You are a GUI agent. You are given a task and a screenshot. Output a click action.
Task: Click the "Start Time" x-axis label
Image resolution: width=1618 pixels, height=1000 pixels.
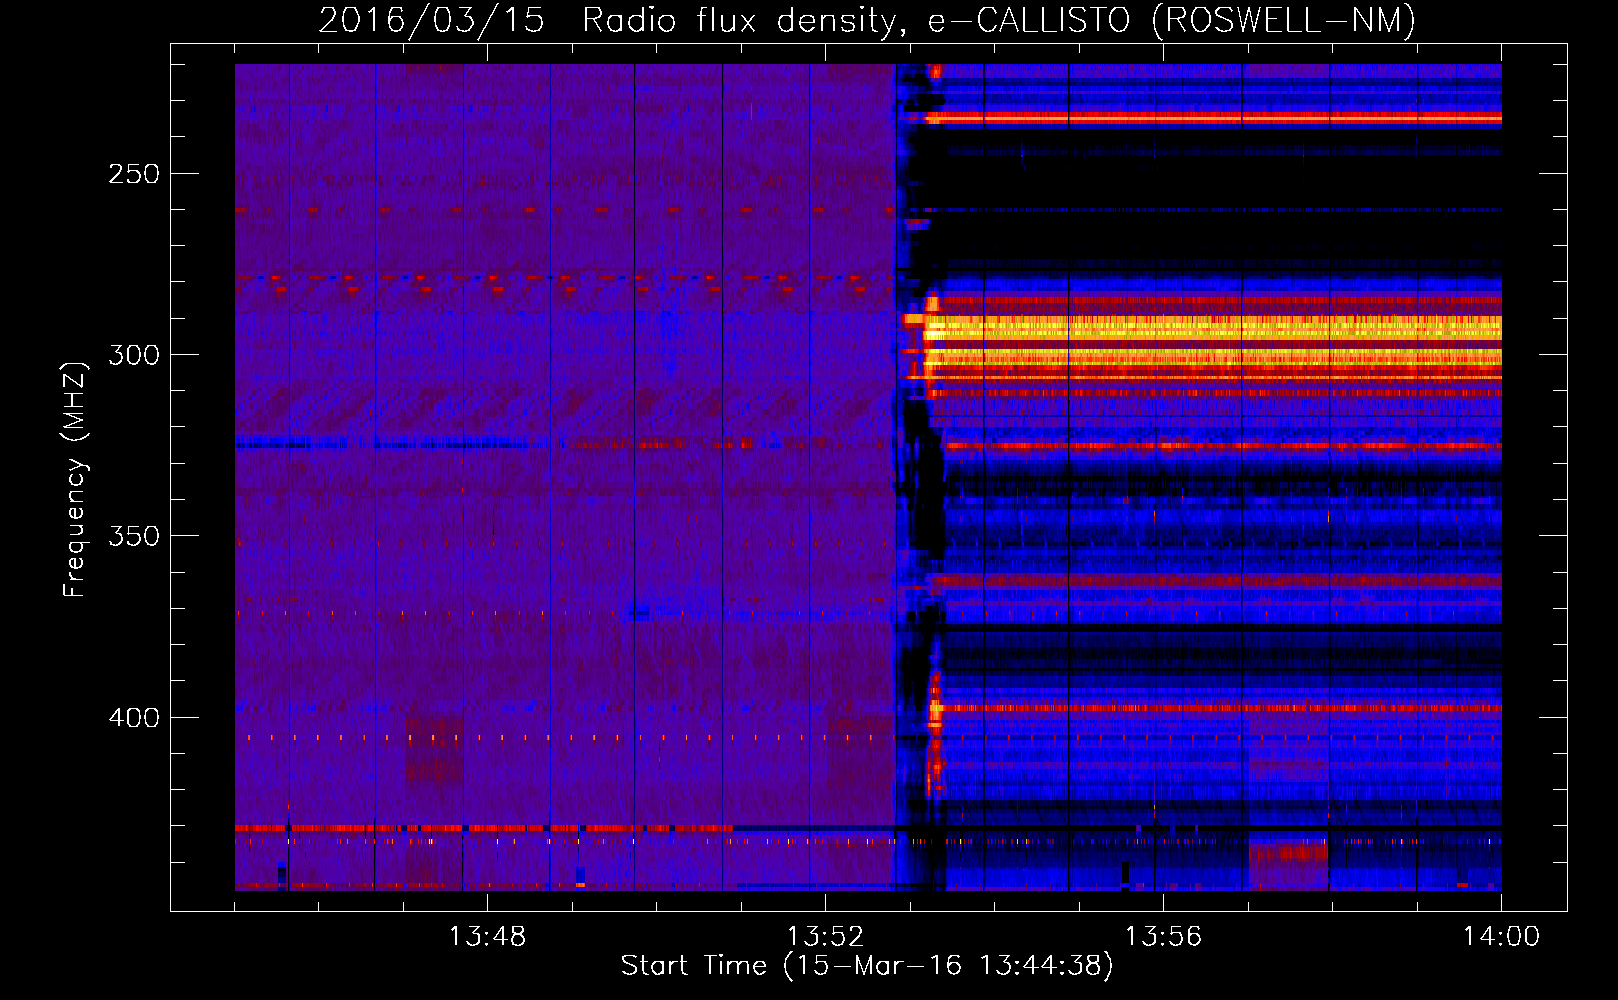click(866, 965)
